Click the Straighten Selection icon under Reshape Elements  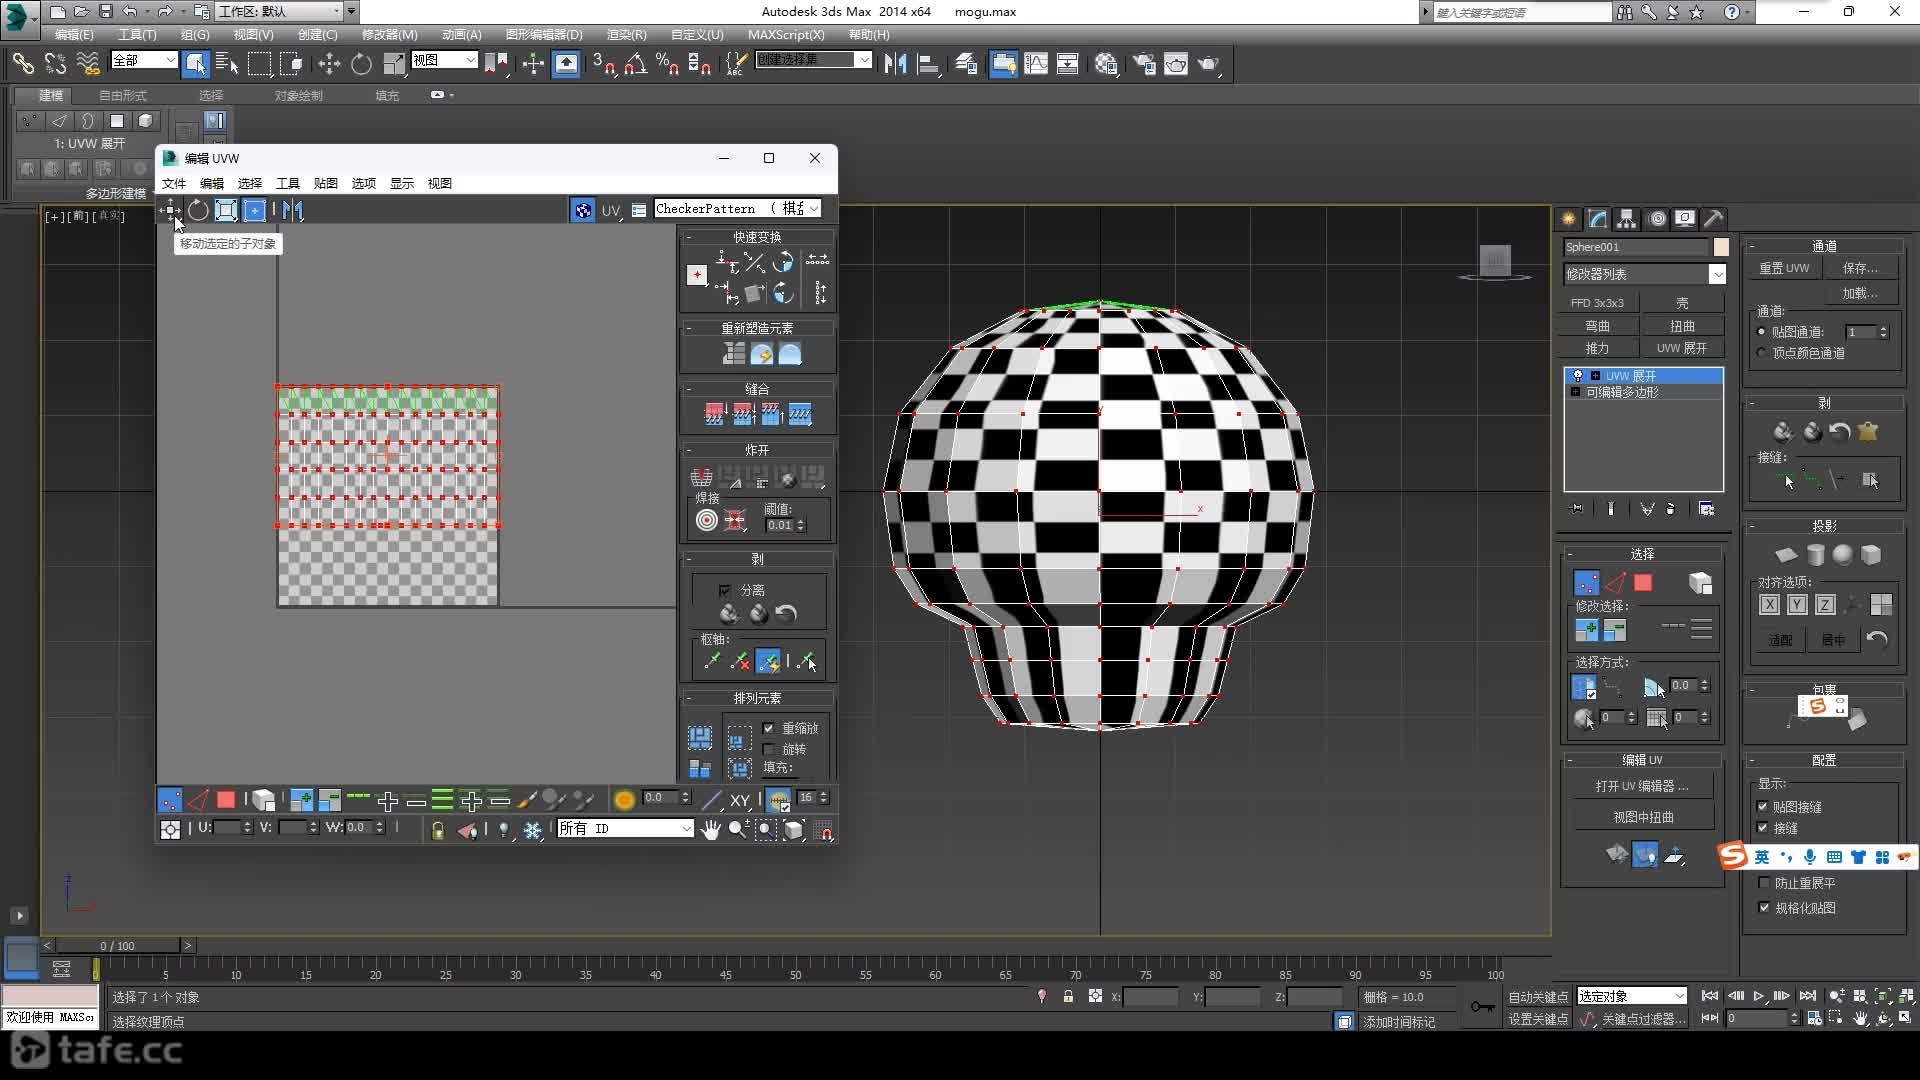[734, 354]
